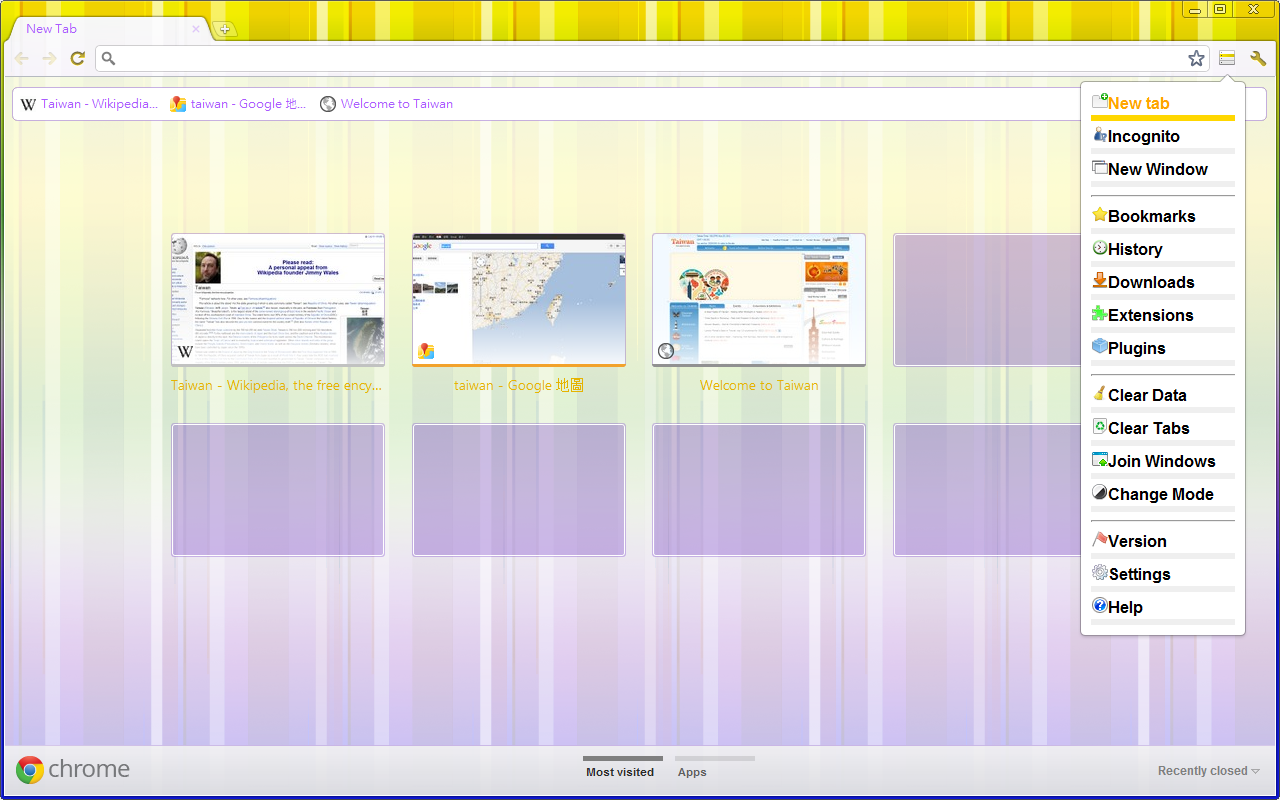Click the 'Welcome to Taiwan' thumbnail caption
The width and height of the screenshot is (1280, 800).
click(759, 386)
